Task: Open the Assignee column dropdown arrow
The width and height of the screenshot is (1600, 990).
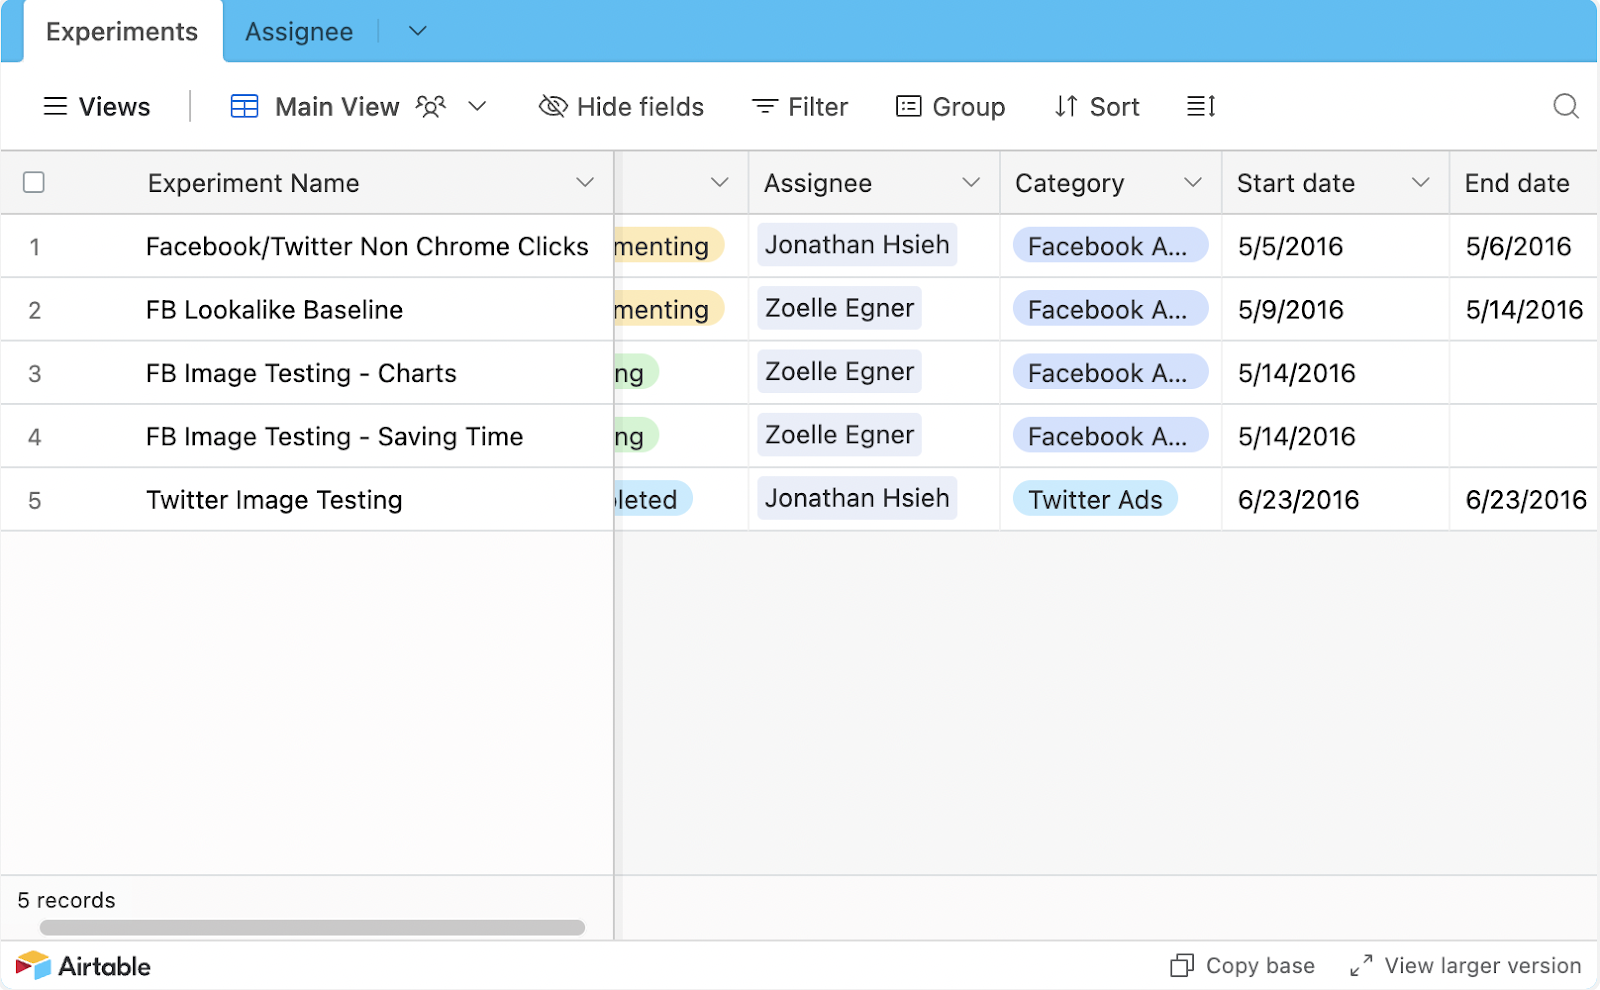Action: (x=970, y=182)
